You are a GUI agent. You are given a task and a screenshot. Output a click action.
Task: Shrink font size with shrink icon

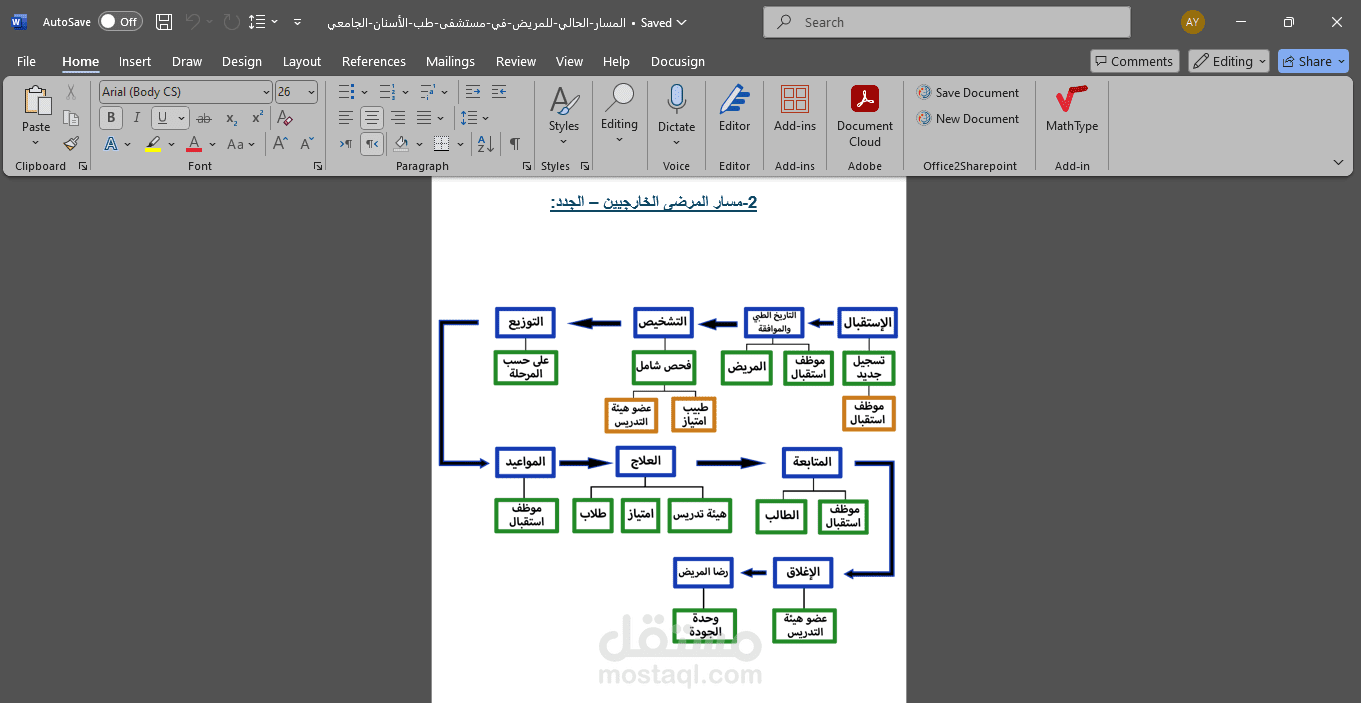(307, 144)
